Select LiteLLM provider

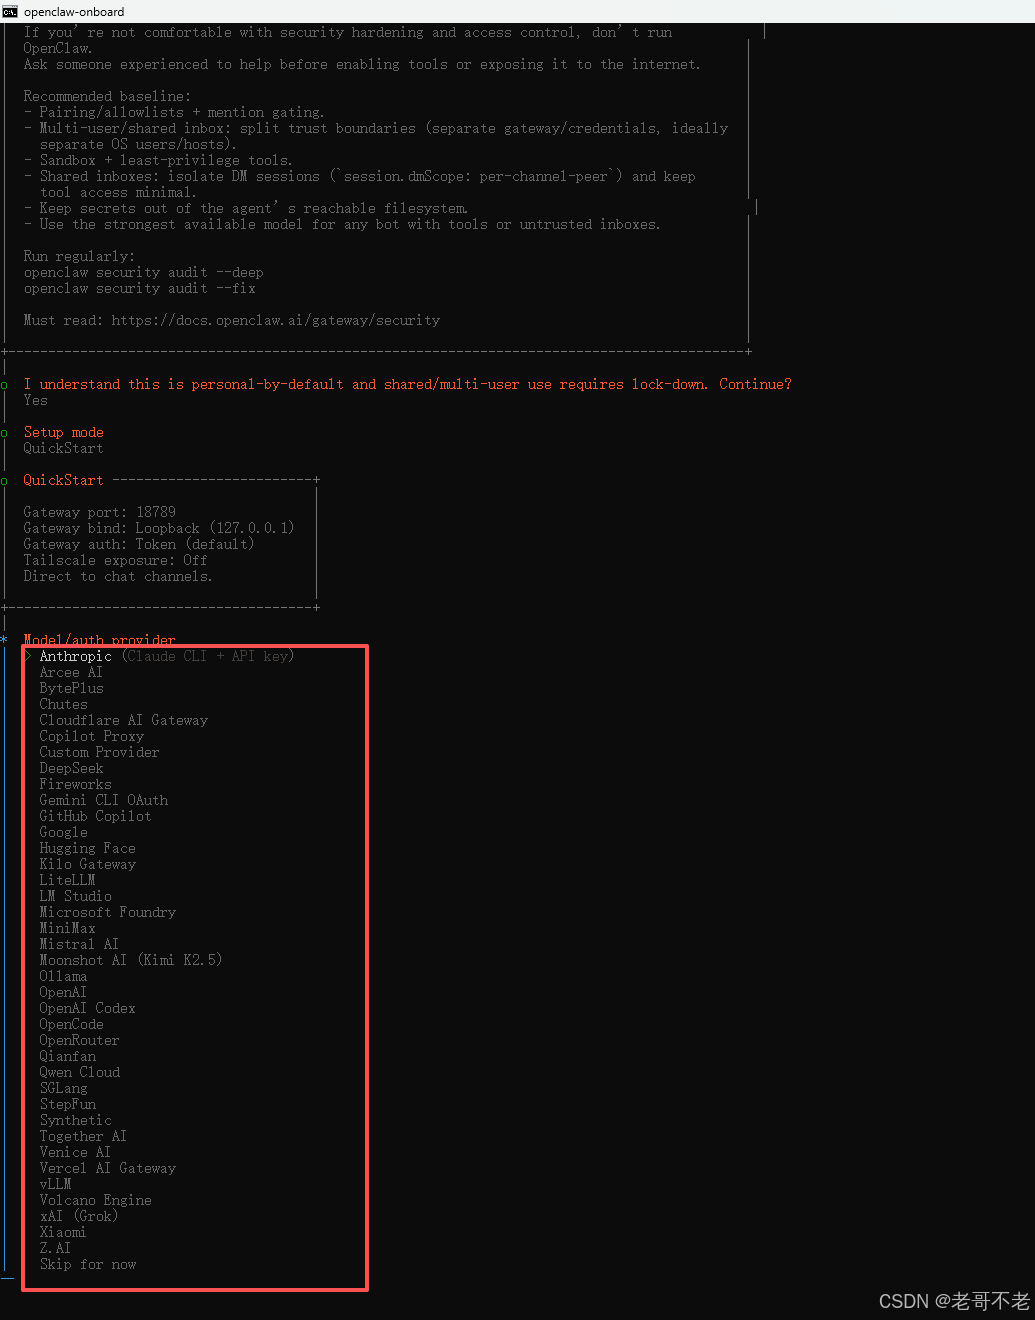(x=67, y=880)
